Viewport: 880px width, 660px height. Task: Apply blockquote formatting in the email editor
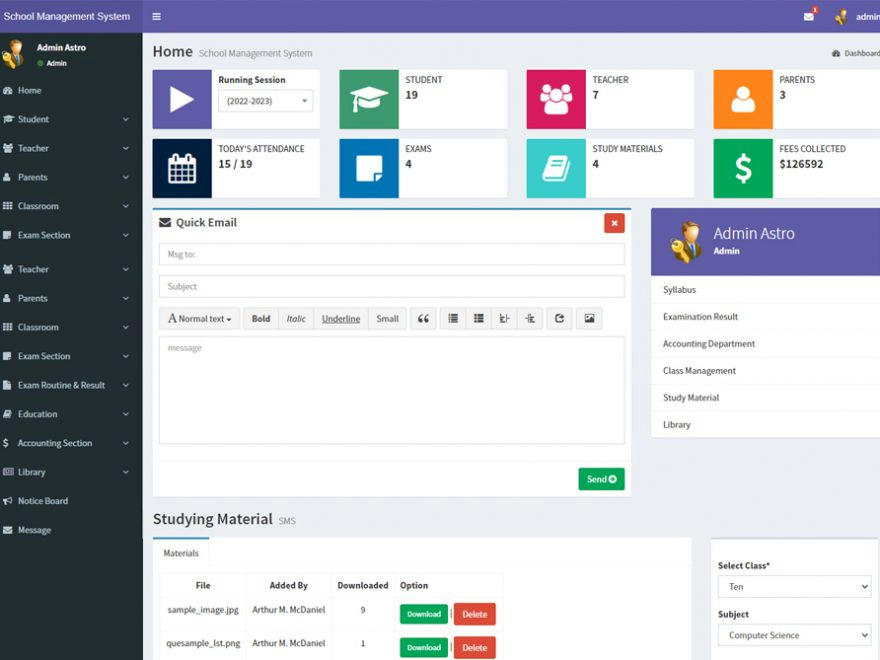coord(423,318)
